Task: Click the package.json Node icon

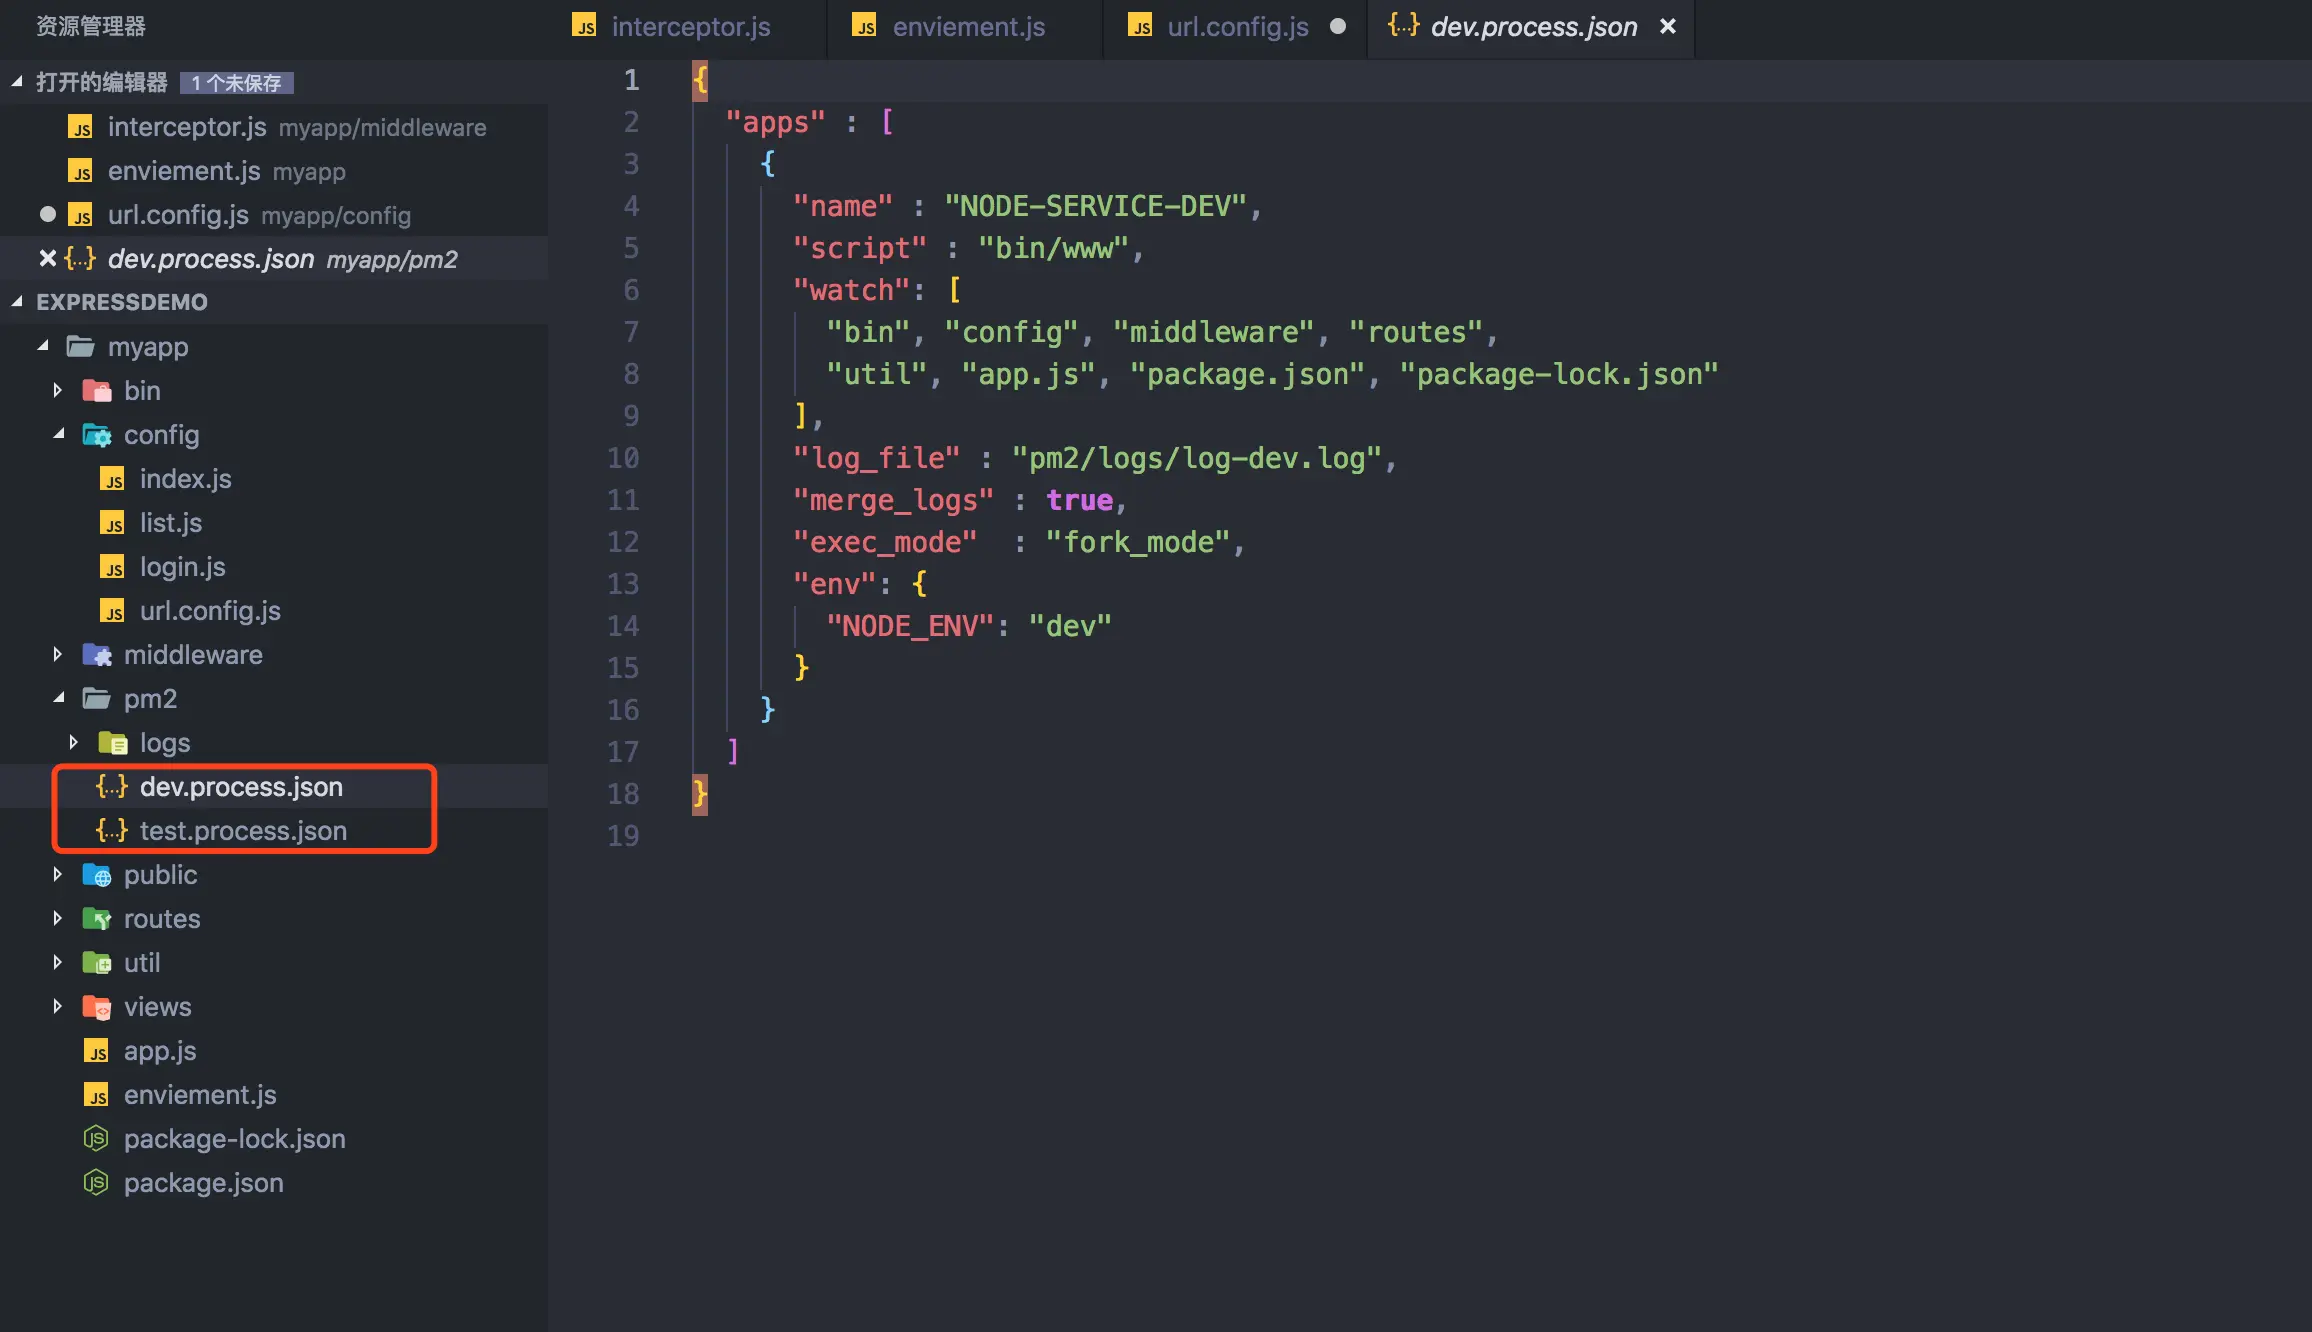Action: (x=96, y=1183)
